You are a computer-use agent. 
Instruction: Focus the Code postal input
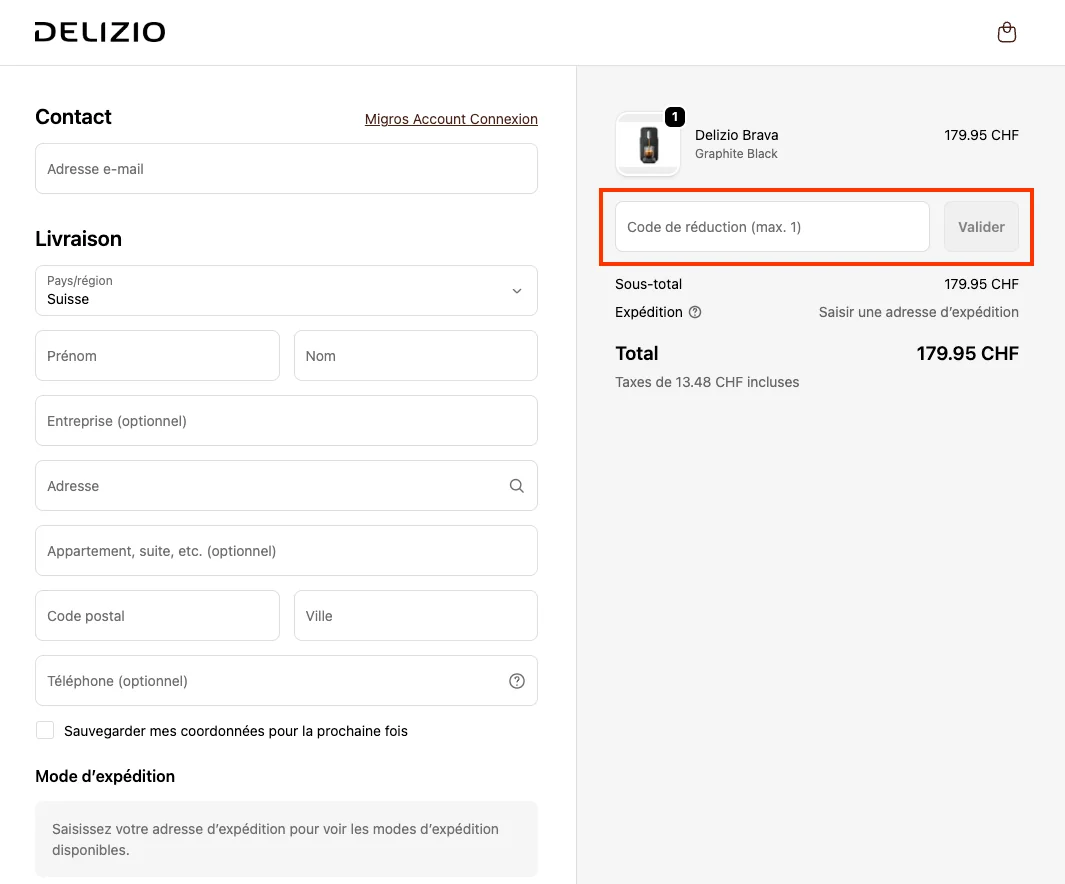click(157, 615)
